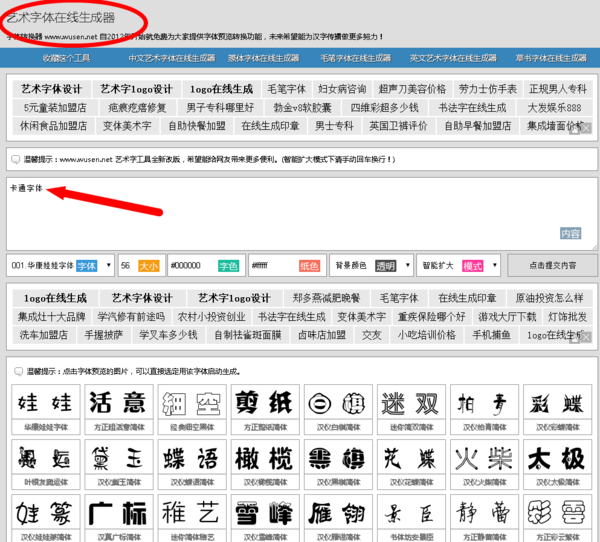Viewport: 600px width, 542px height.
Task: Click the 郑多燕减肥晚餐 ad link
Action: pos(326,298)
